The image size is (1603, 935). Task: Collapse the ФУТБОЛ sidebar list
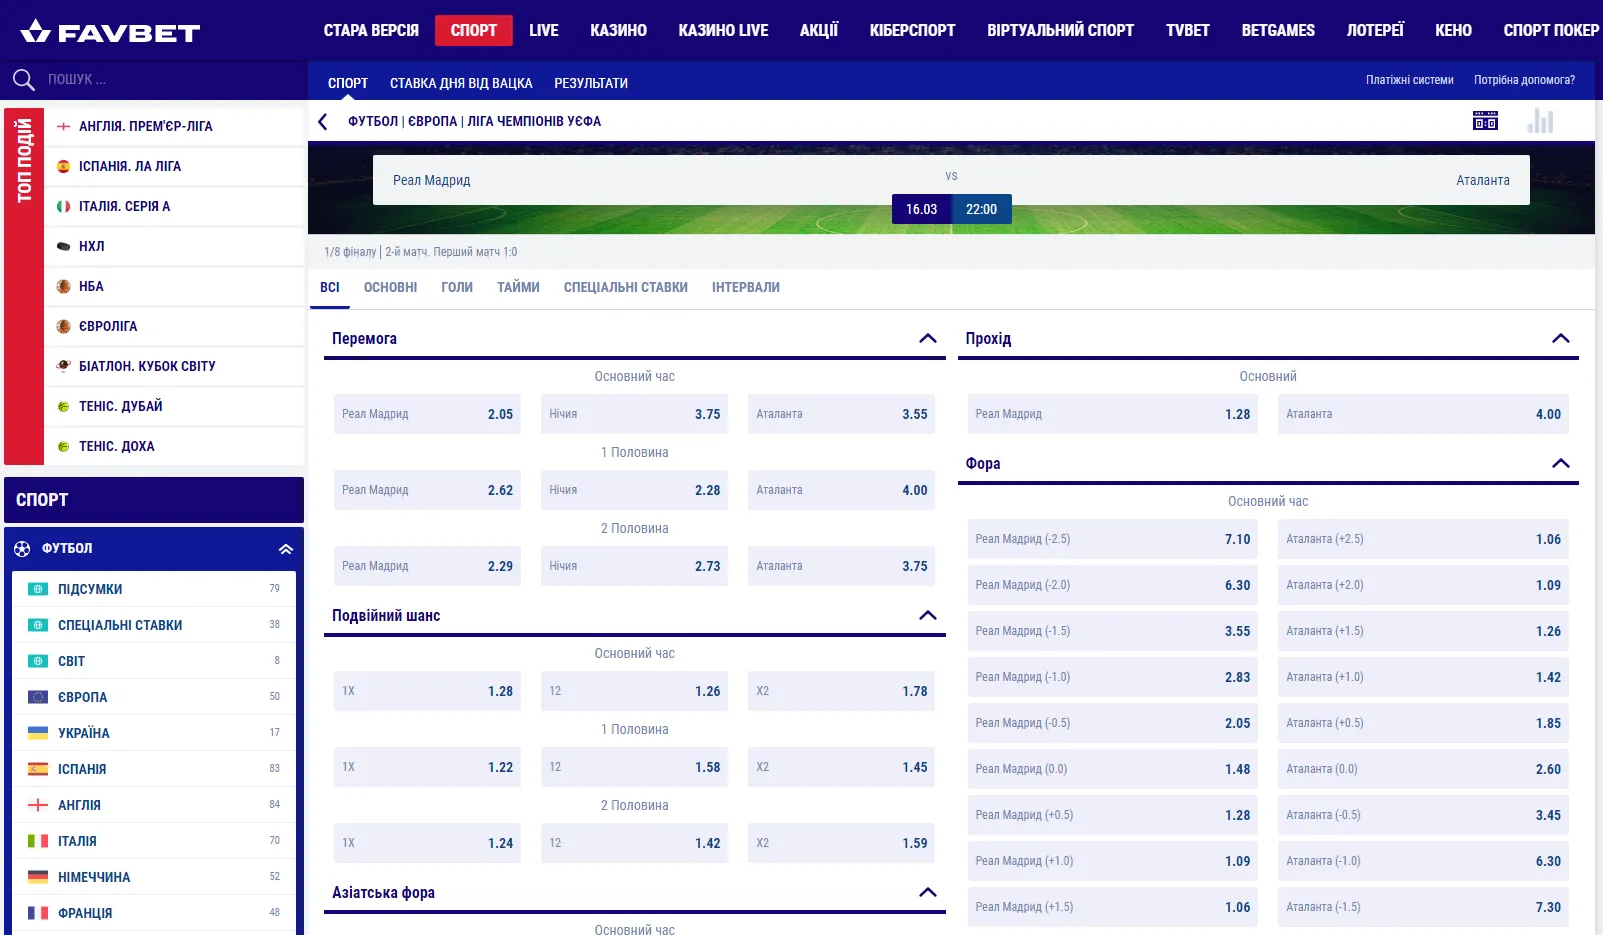coord(285,549)
